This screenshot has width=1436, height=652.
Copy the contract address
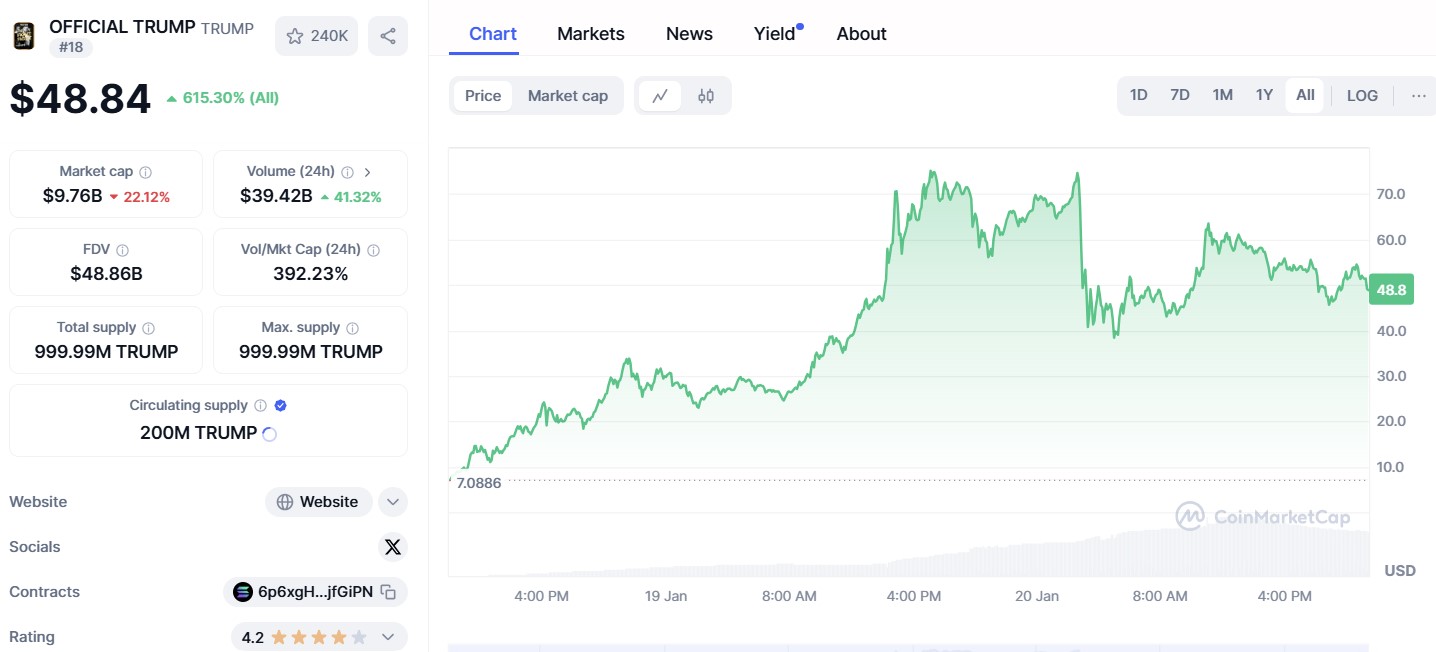[x=389, y=592]
